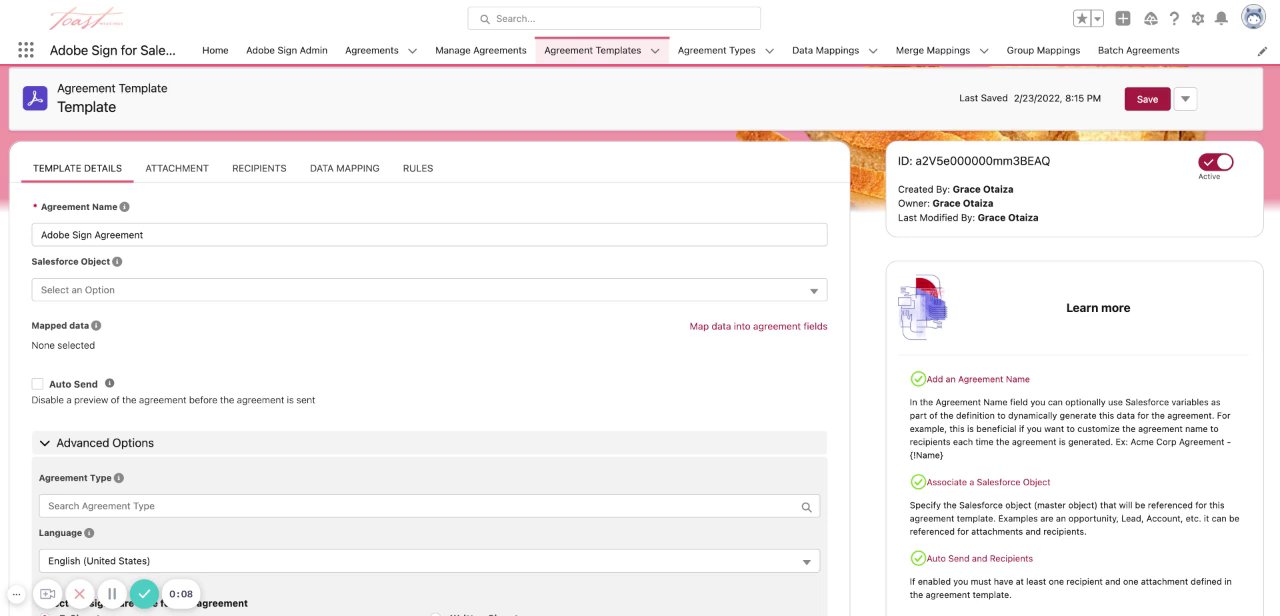Click the recorder camera icon
Image resolution: width=1280 pixels, height=616 pixels.
point(47,594)
